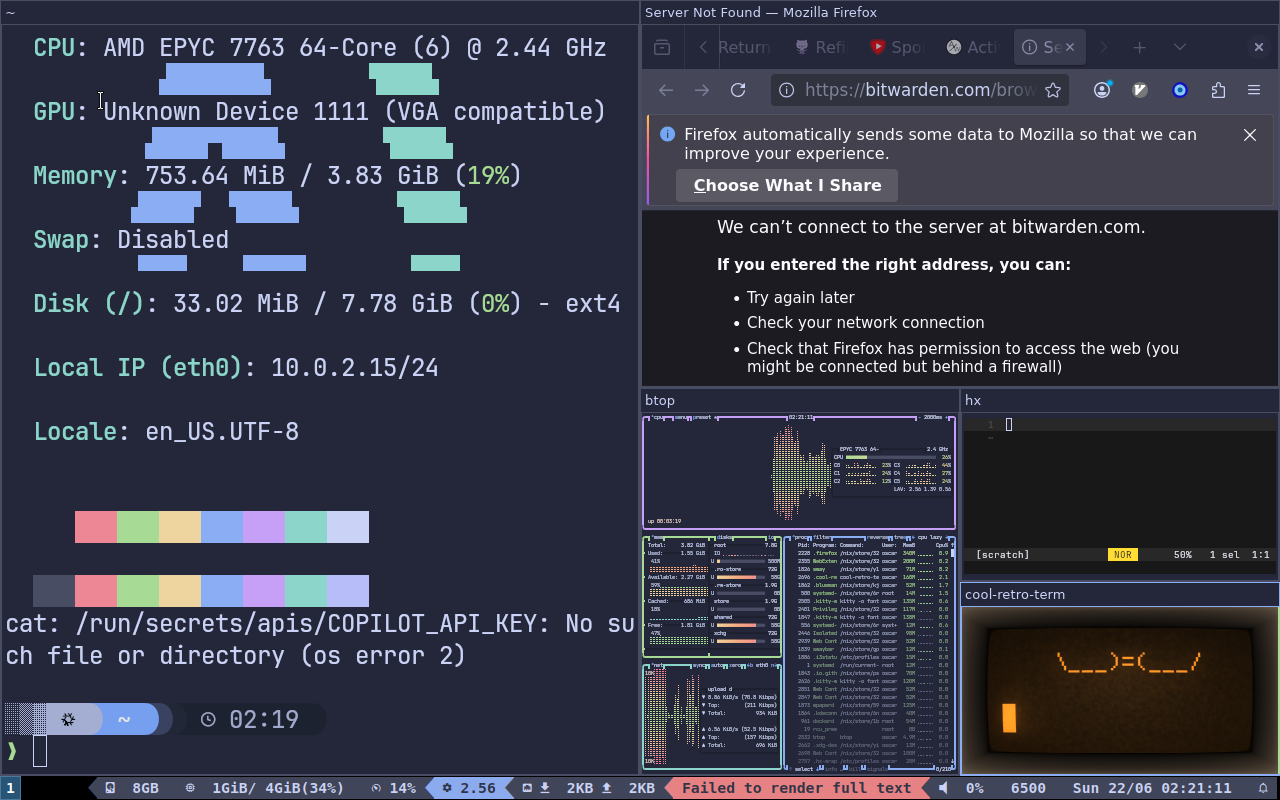Open Firefox View icon in tab bar

click(661, 47)
